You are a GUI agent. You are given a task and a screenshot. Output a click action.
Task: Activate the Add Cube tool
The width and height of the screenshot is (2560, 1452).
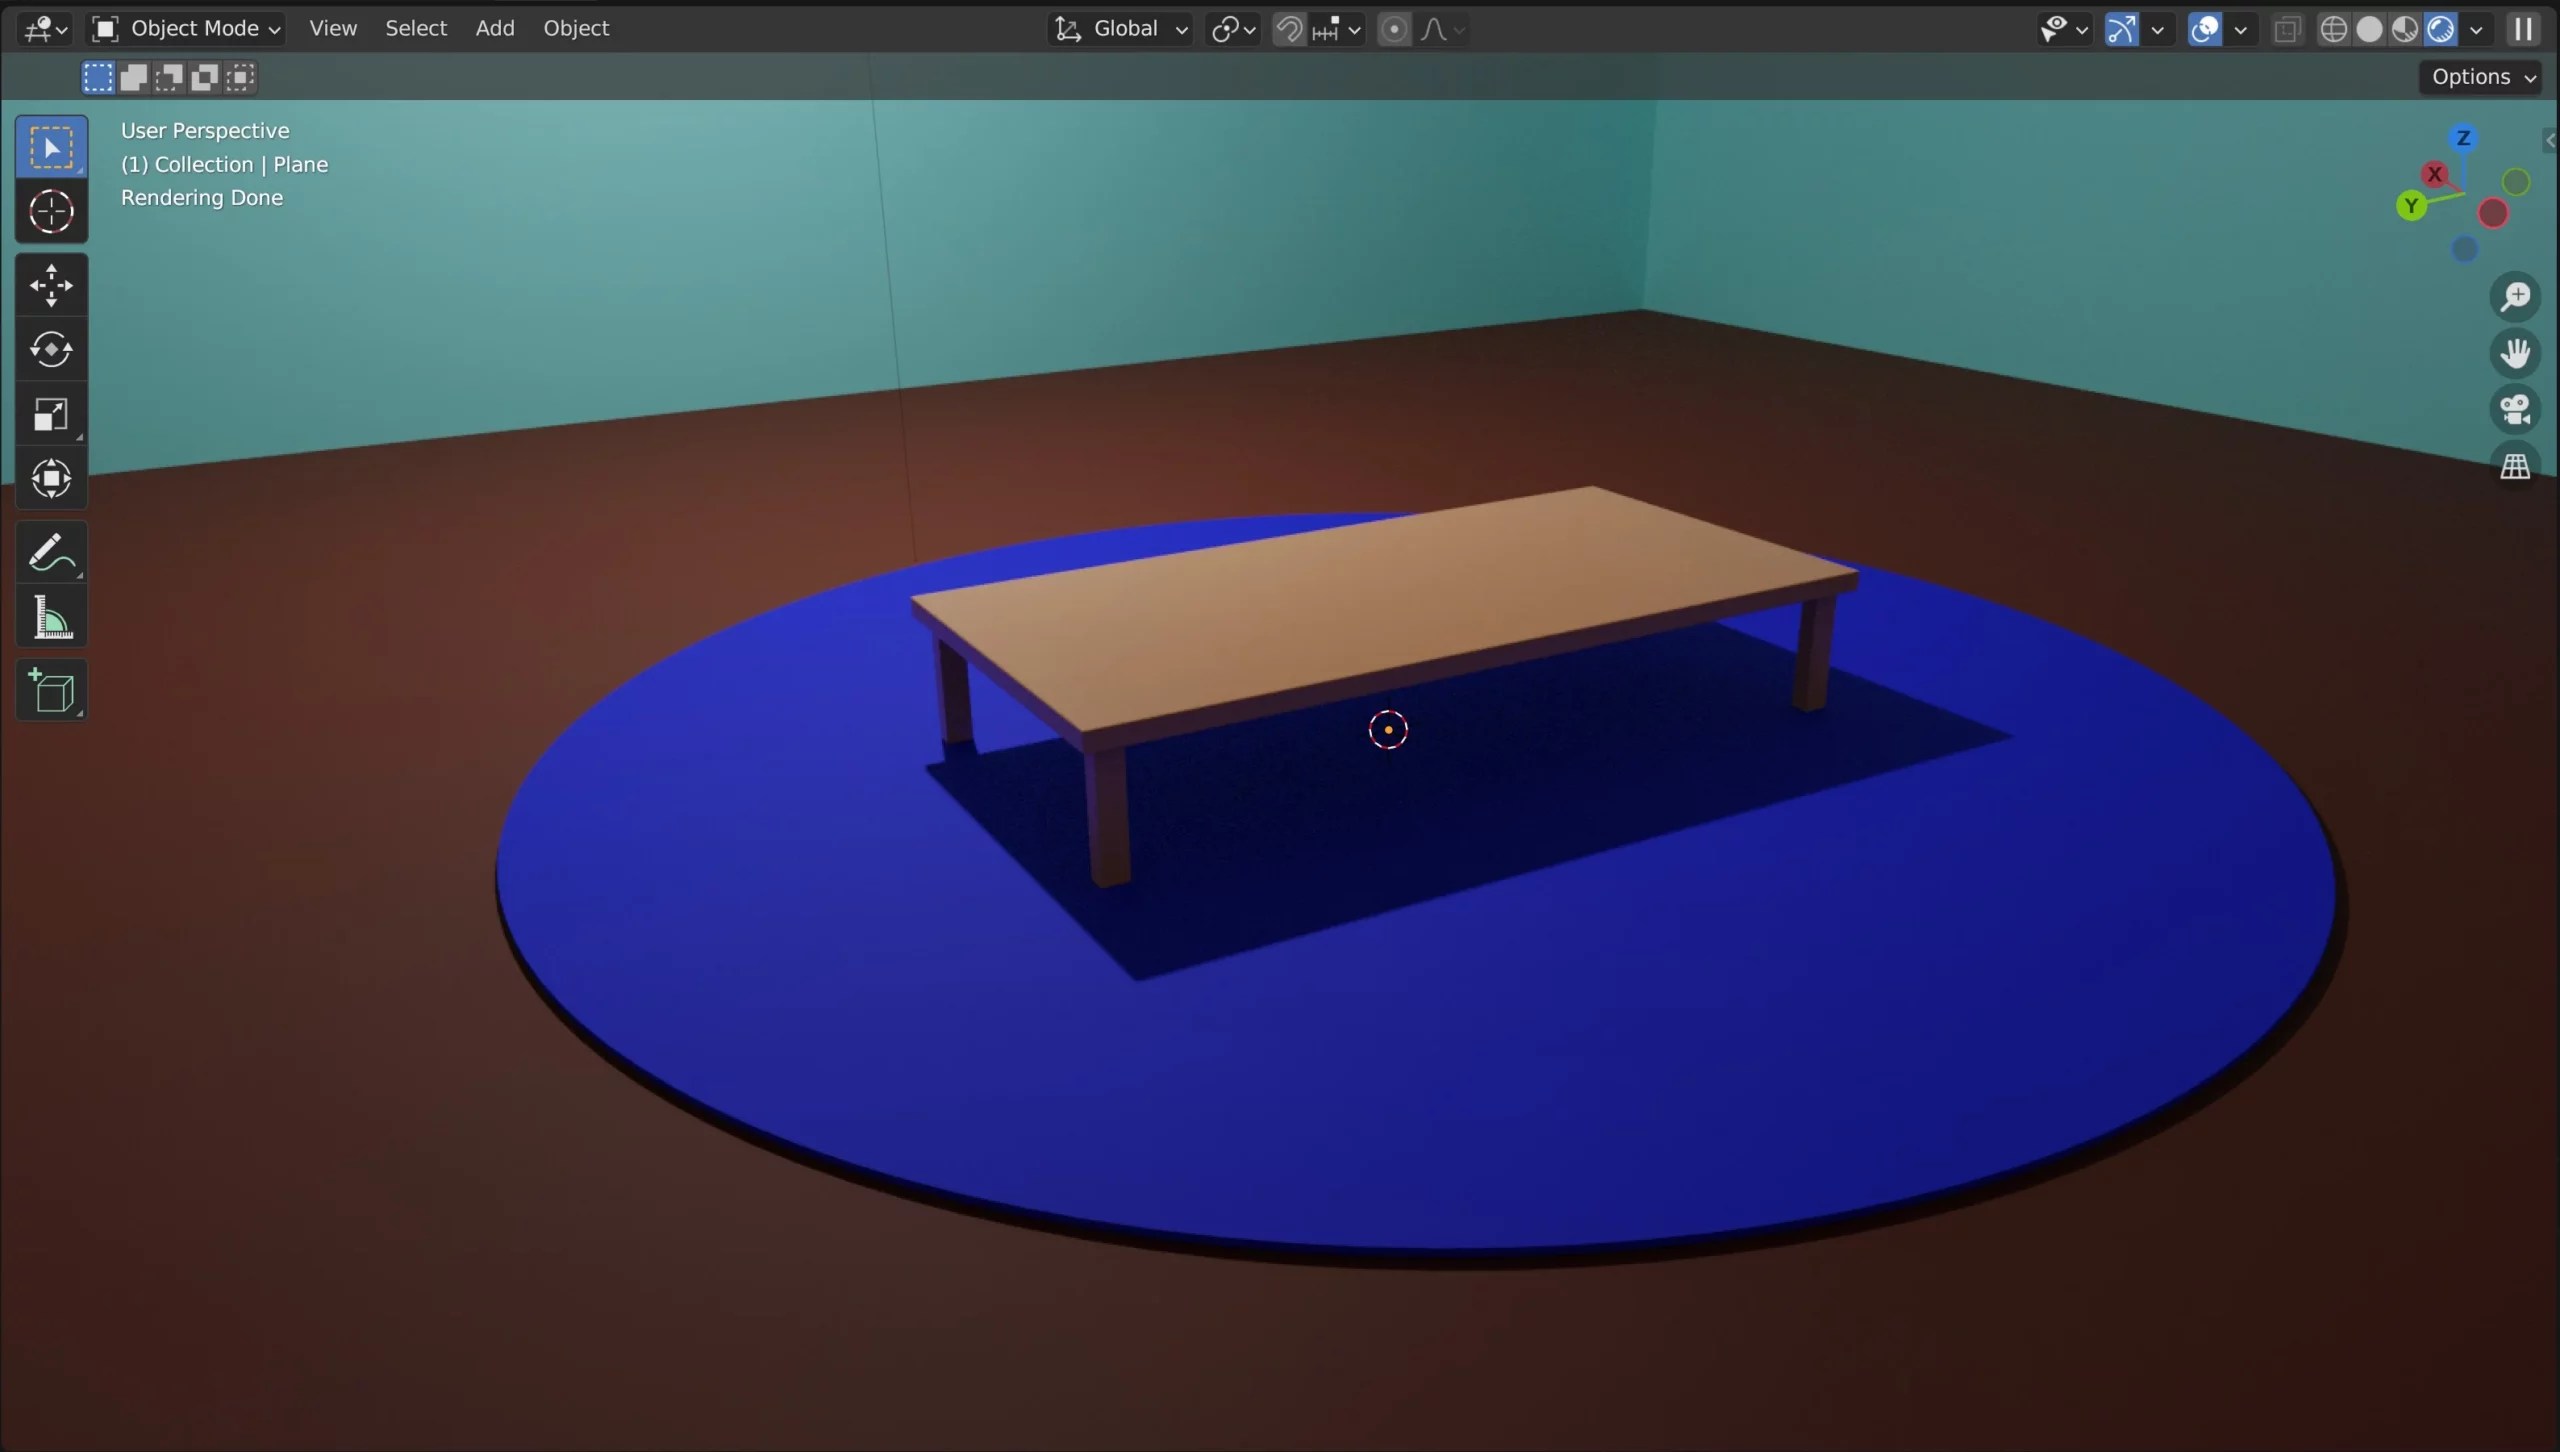[51, 690]
